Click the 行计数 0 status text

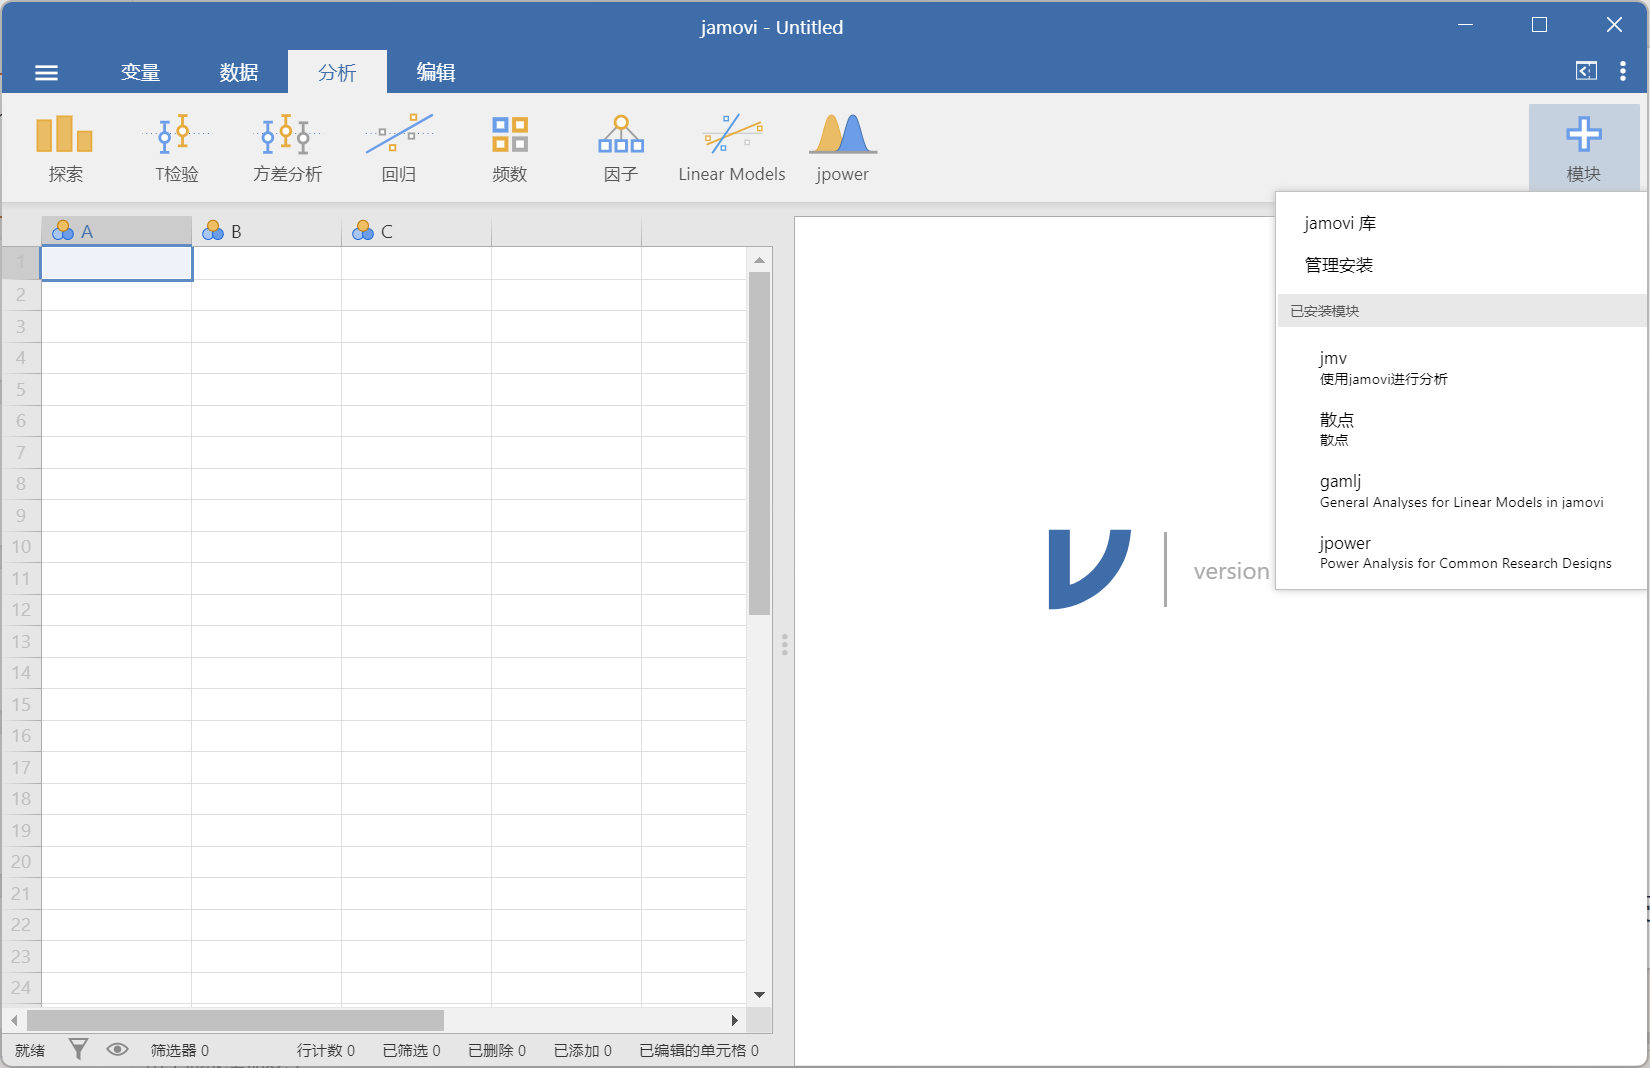pyautogui.click(x=326, y=1050)
